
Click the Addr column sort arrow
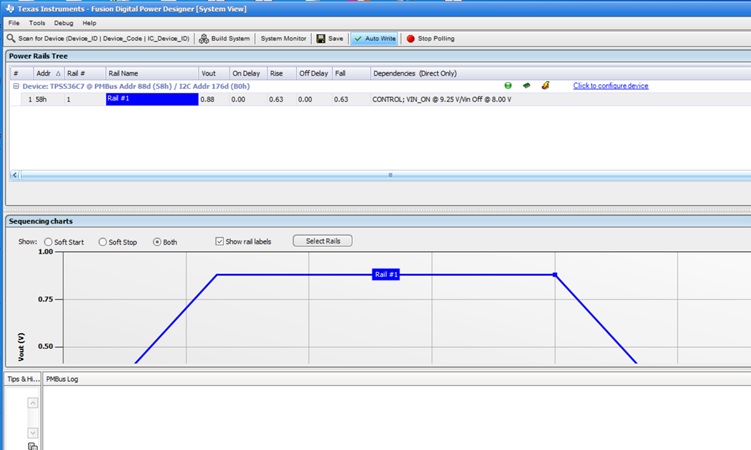tap(58, 73)
